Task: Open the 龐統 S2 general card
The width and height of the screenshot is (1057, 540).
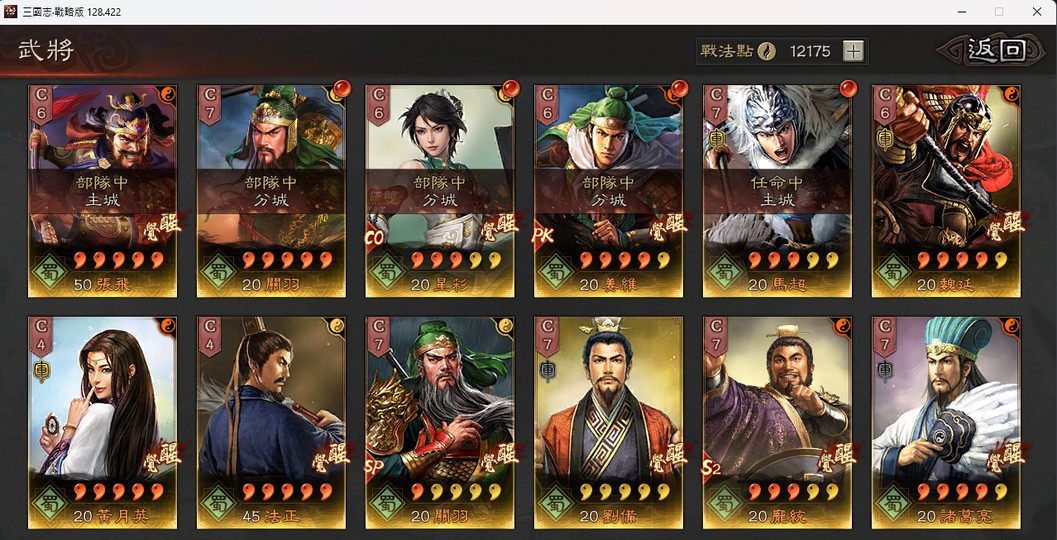Action: (x=777, y=423)
